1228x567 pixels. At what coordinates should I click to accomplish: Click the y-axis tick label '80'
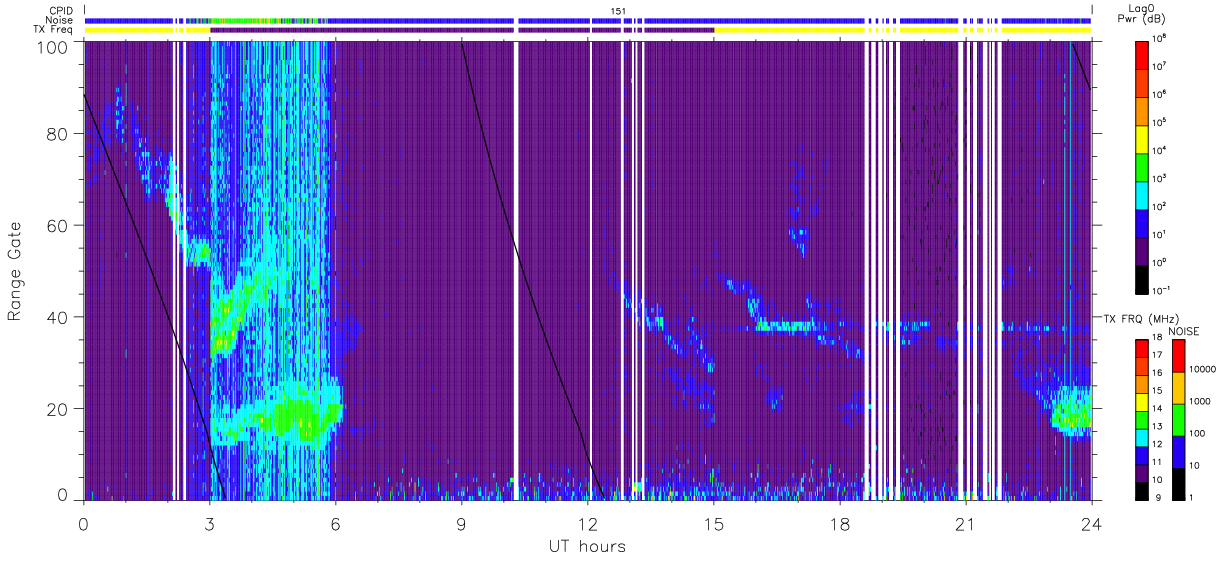(59, 133)
